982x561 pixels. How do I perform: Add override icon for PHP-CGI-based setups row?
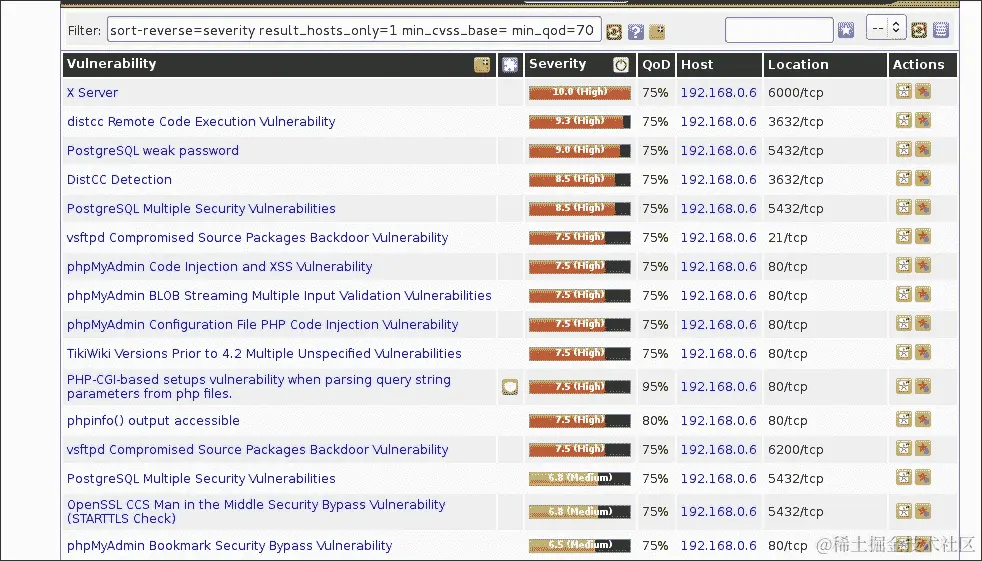[x=923, y=386]
